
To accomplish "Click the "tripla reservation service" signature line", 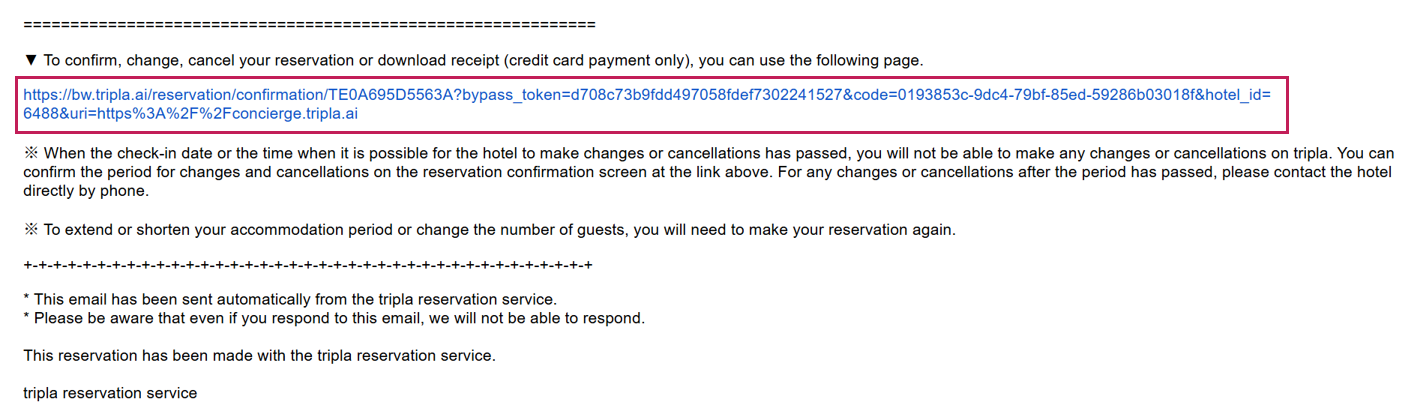I will pos(110,393).
